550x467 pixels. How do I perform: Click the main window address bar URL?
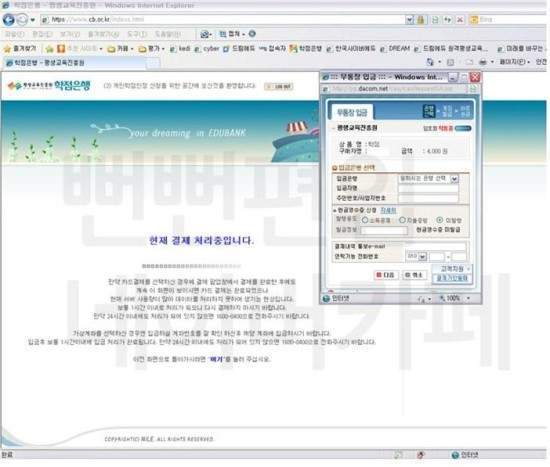[x=98, y=20]
